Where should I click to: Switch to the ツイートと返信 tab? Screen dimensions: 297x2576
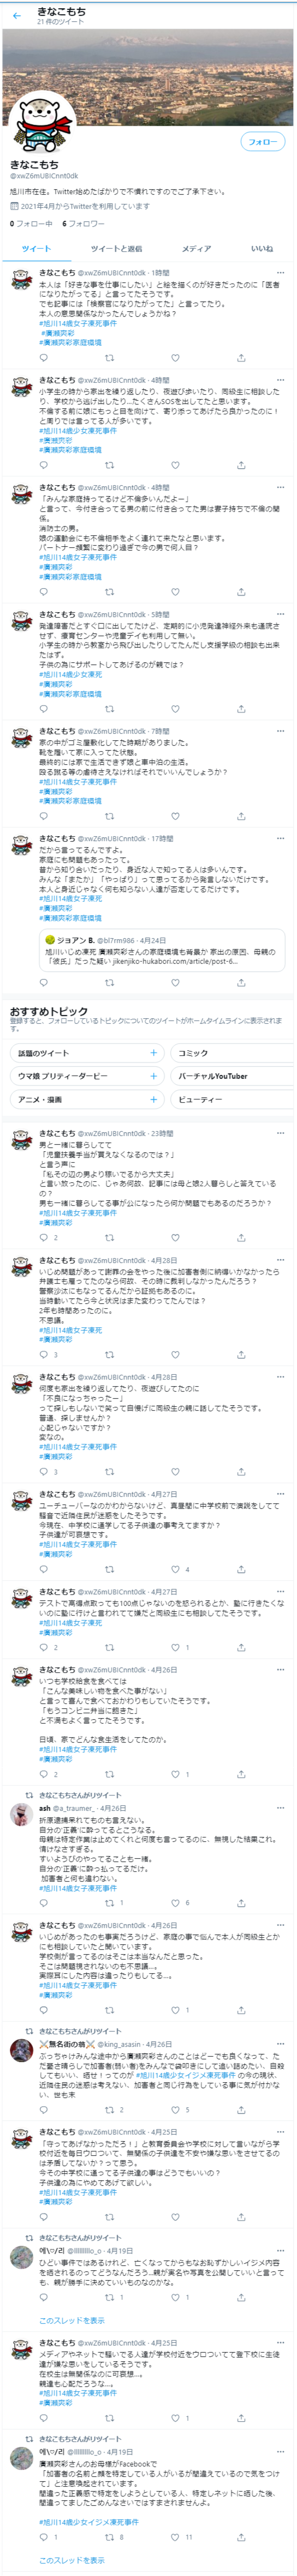click(x=116, y=248)
